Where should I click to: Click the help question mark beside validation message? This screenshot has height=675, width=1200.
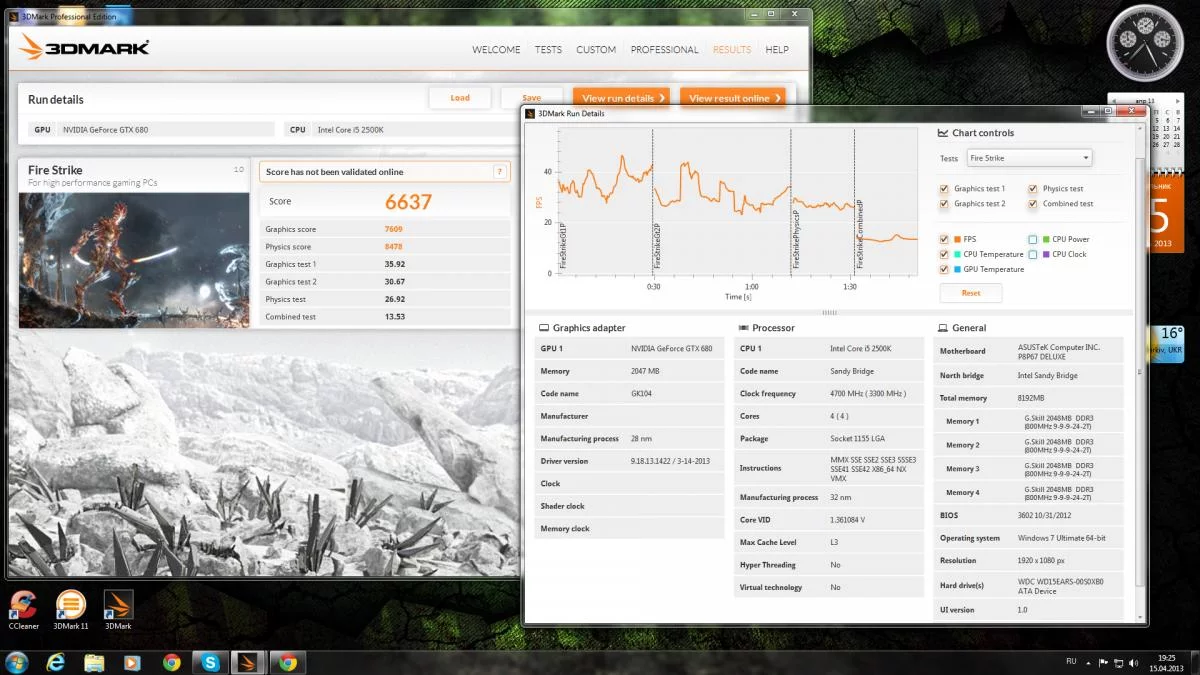tap(500, 172)
